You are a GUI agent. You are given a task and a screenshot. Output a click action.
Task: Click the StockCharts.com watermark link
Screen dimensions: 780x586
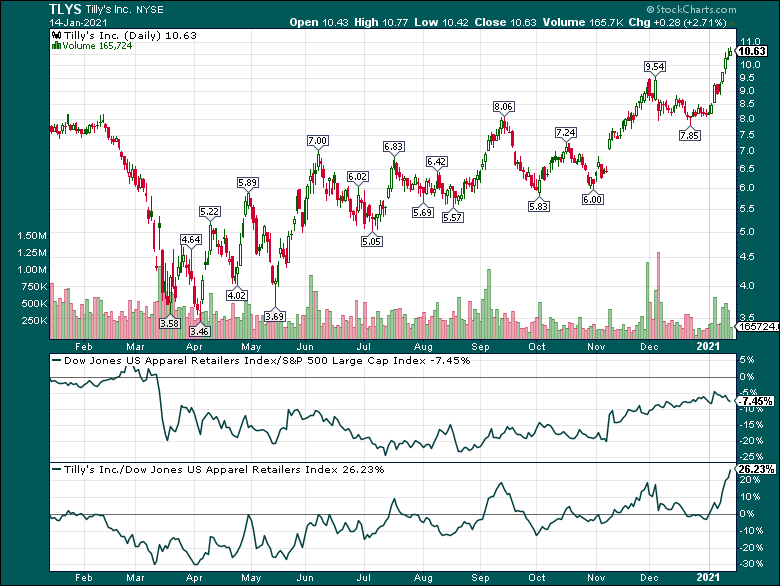click(691, 9)
